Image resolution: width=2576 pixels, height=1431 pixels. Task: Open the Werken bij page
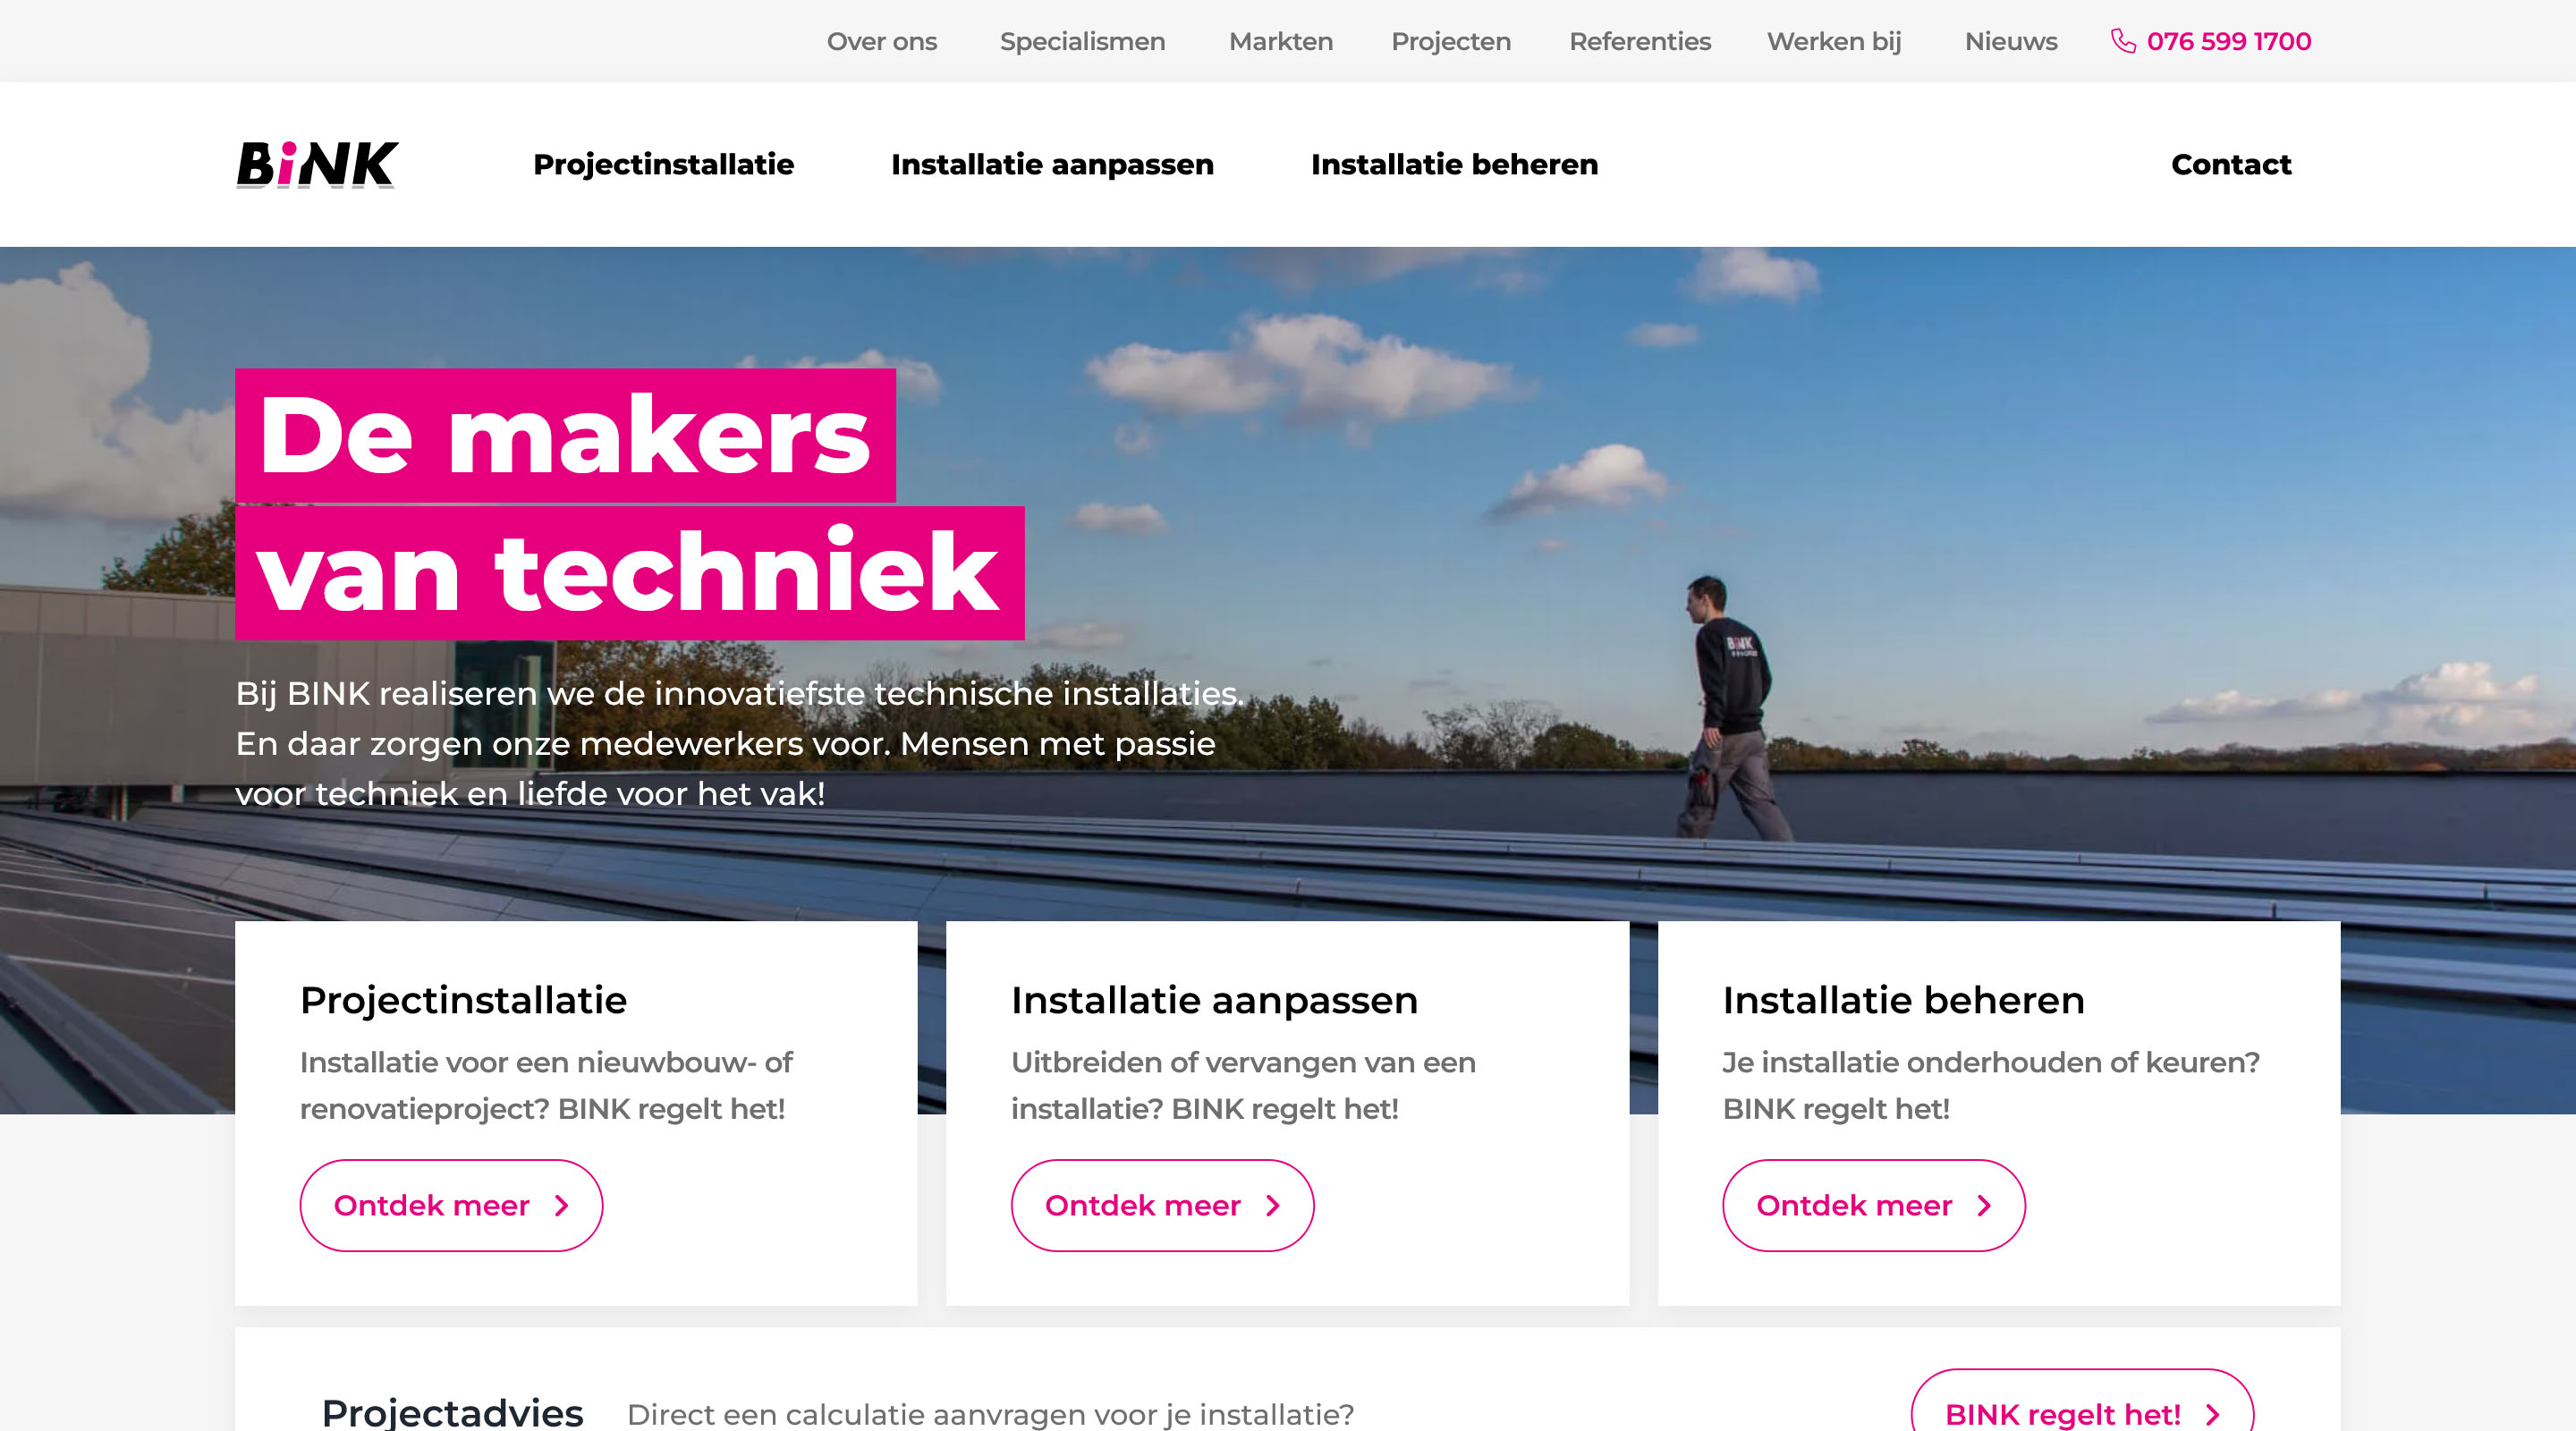[1834, 41]
